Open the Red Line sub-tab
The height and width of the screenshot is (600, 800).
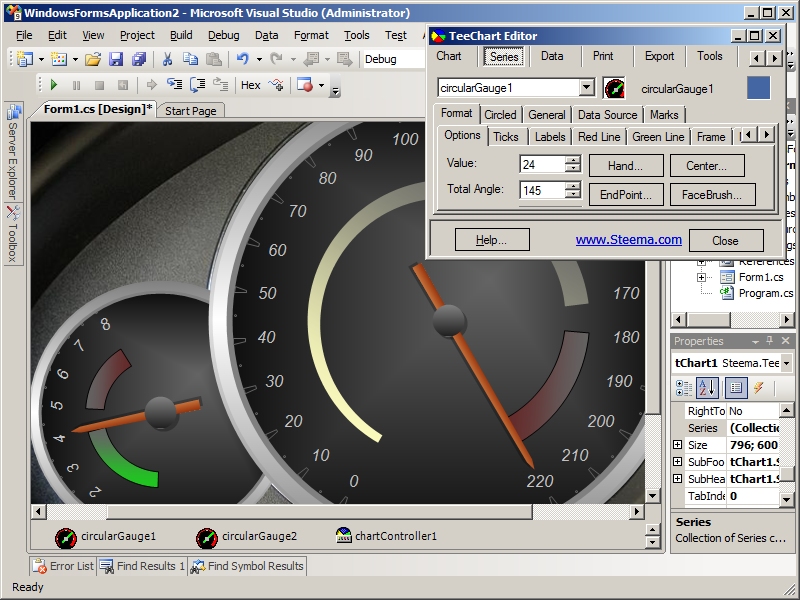[x=599, y=137]
